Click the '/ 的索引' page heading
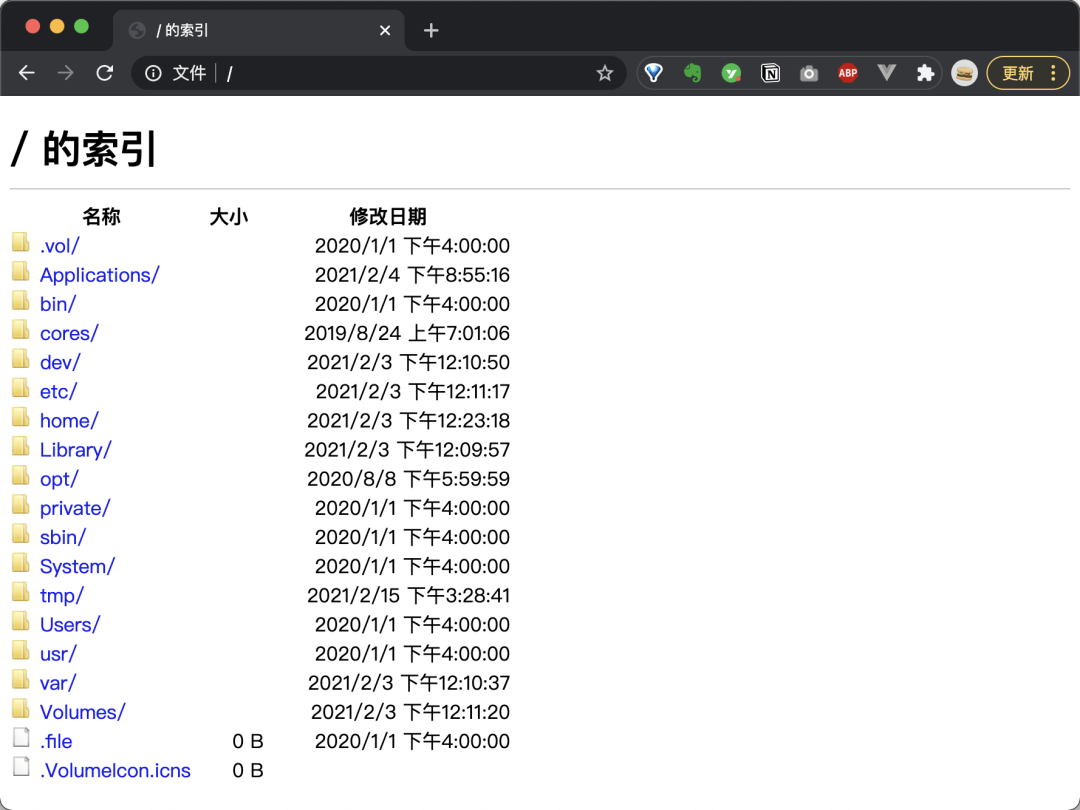 tap(84, 149)
